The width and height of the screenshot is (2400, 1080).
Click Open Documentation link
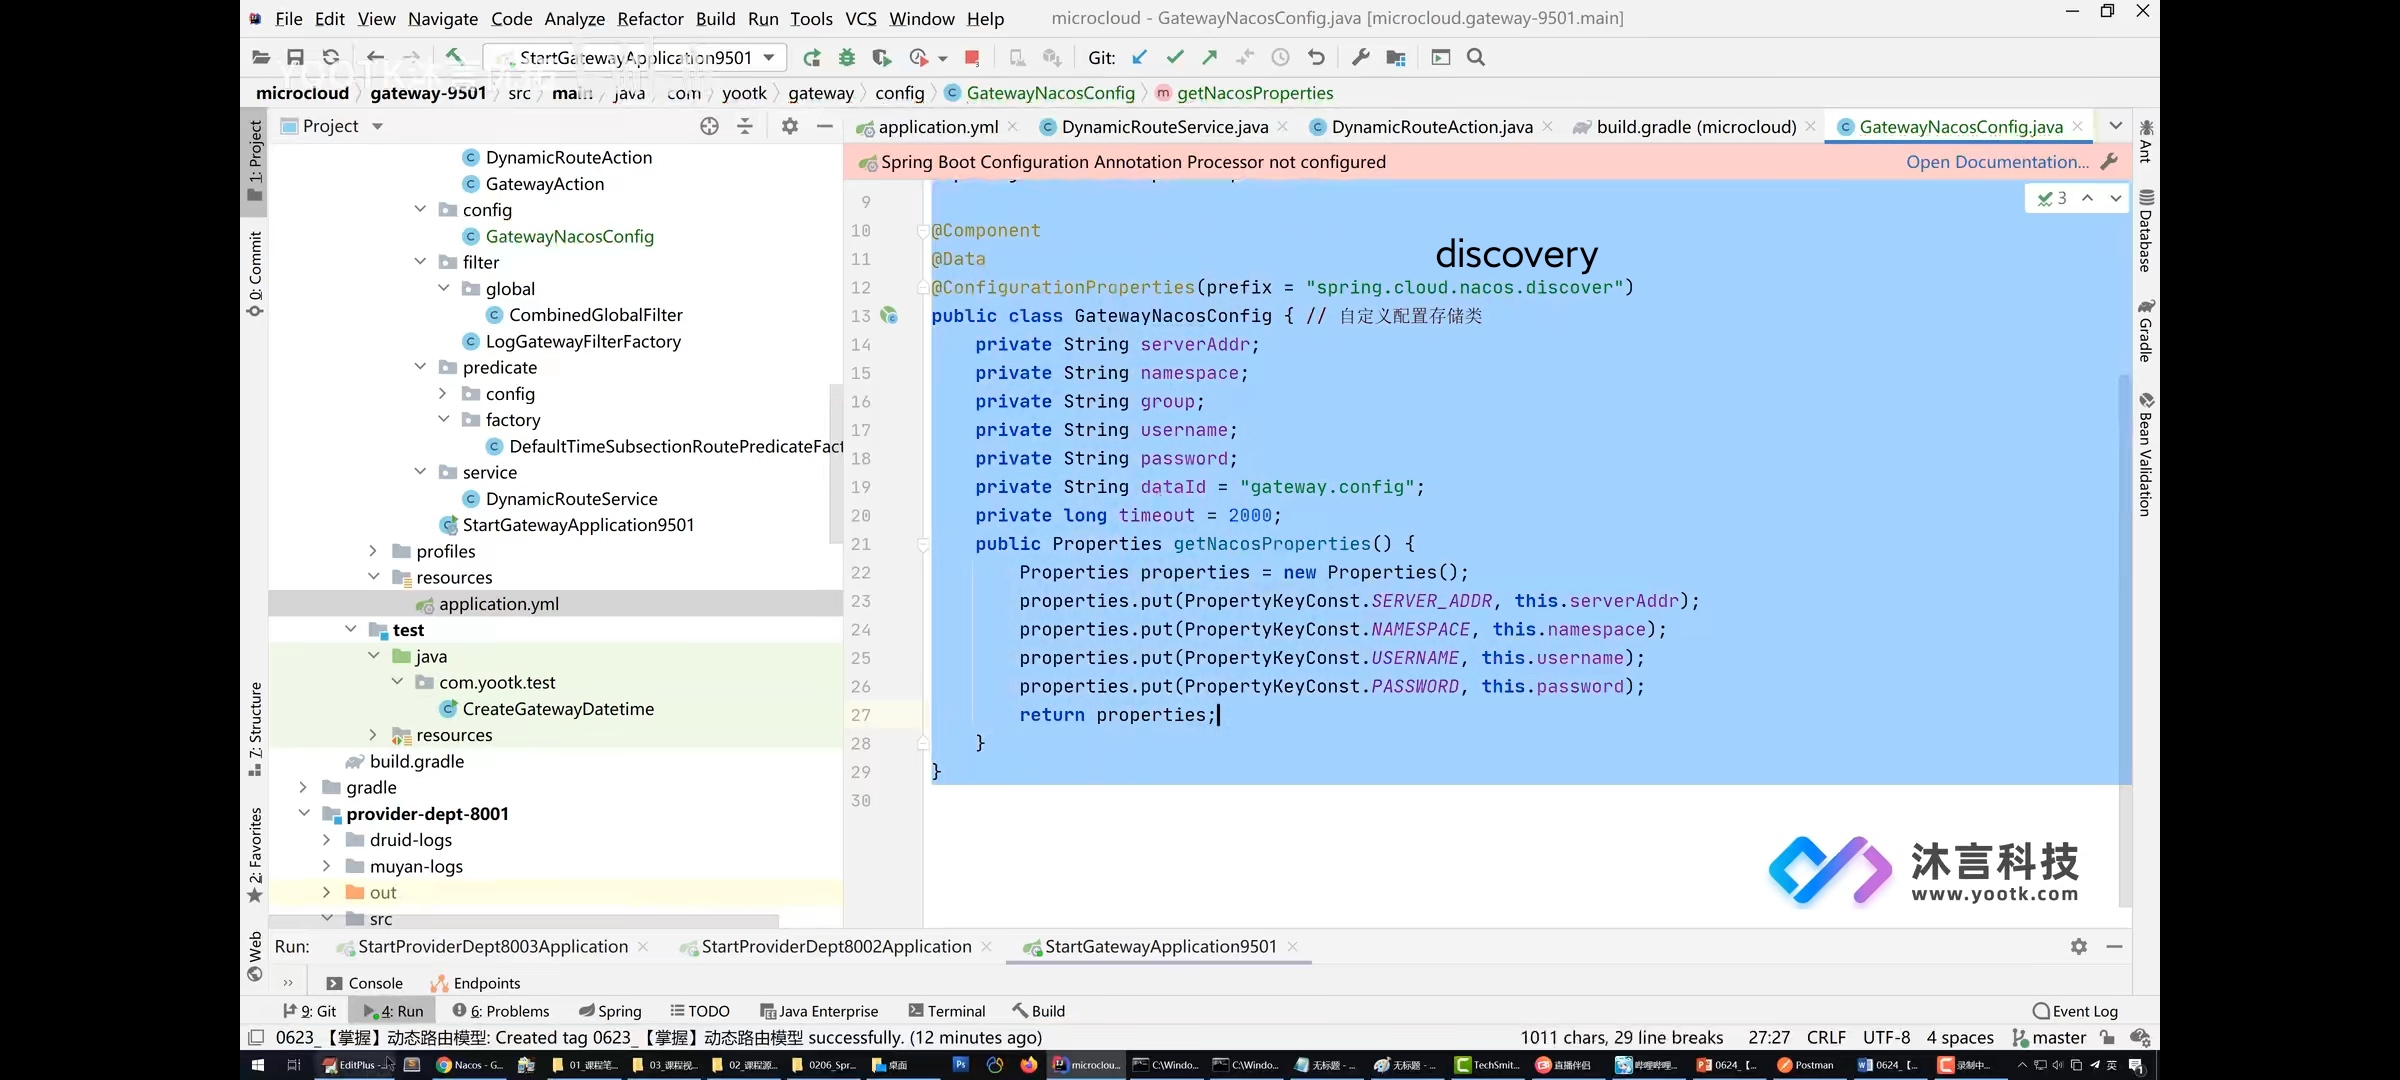pyautogui.click(x=1997, y=162)
